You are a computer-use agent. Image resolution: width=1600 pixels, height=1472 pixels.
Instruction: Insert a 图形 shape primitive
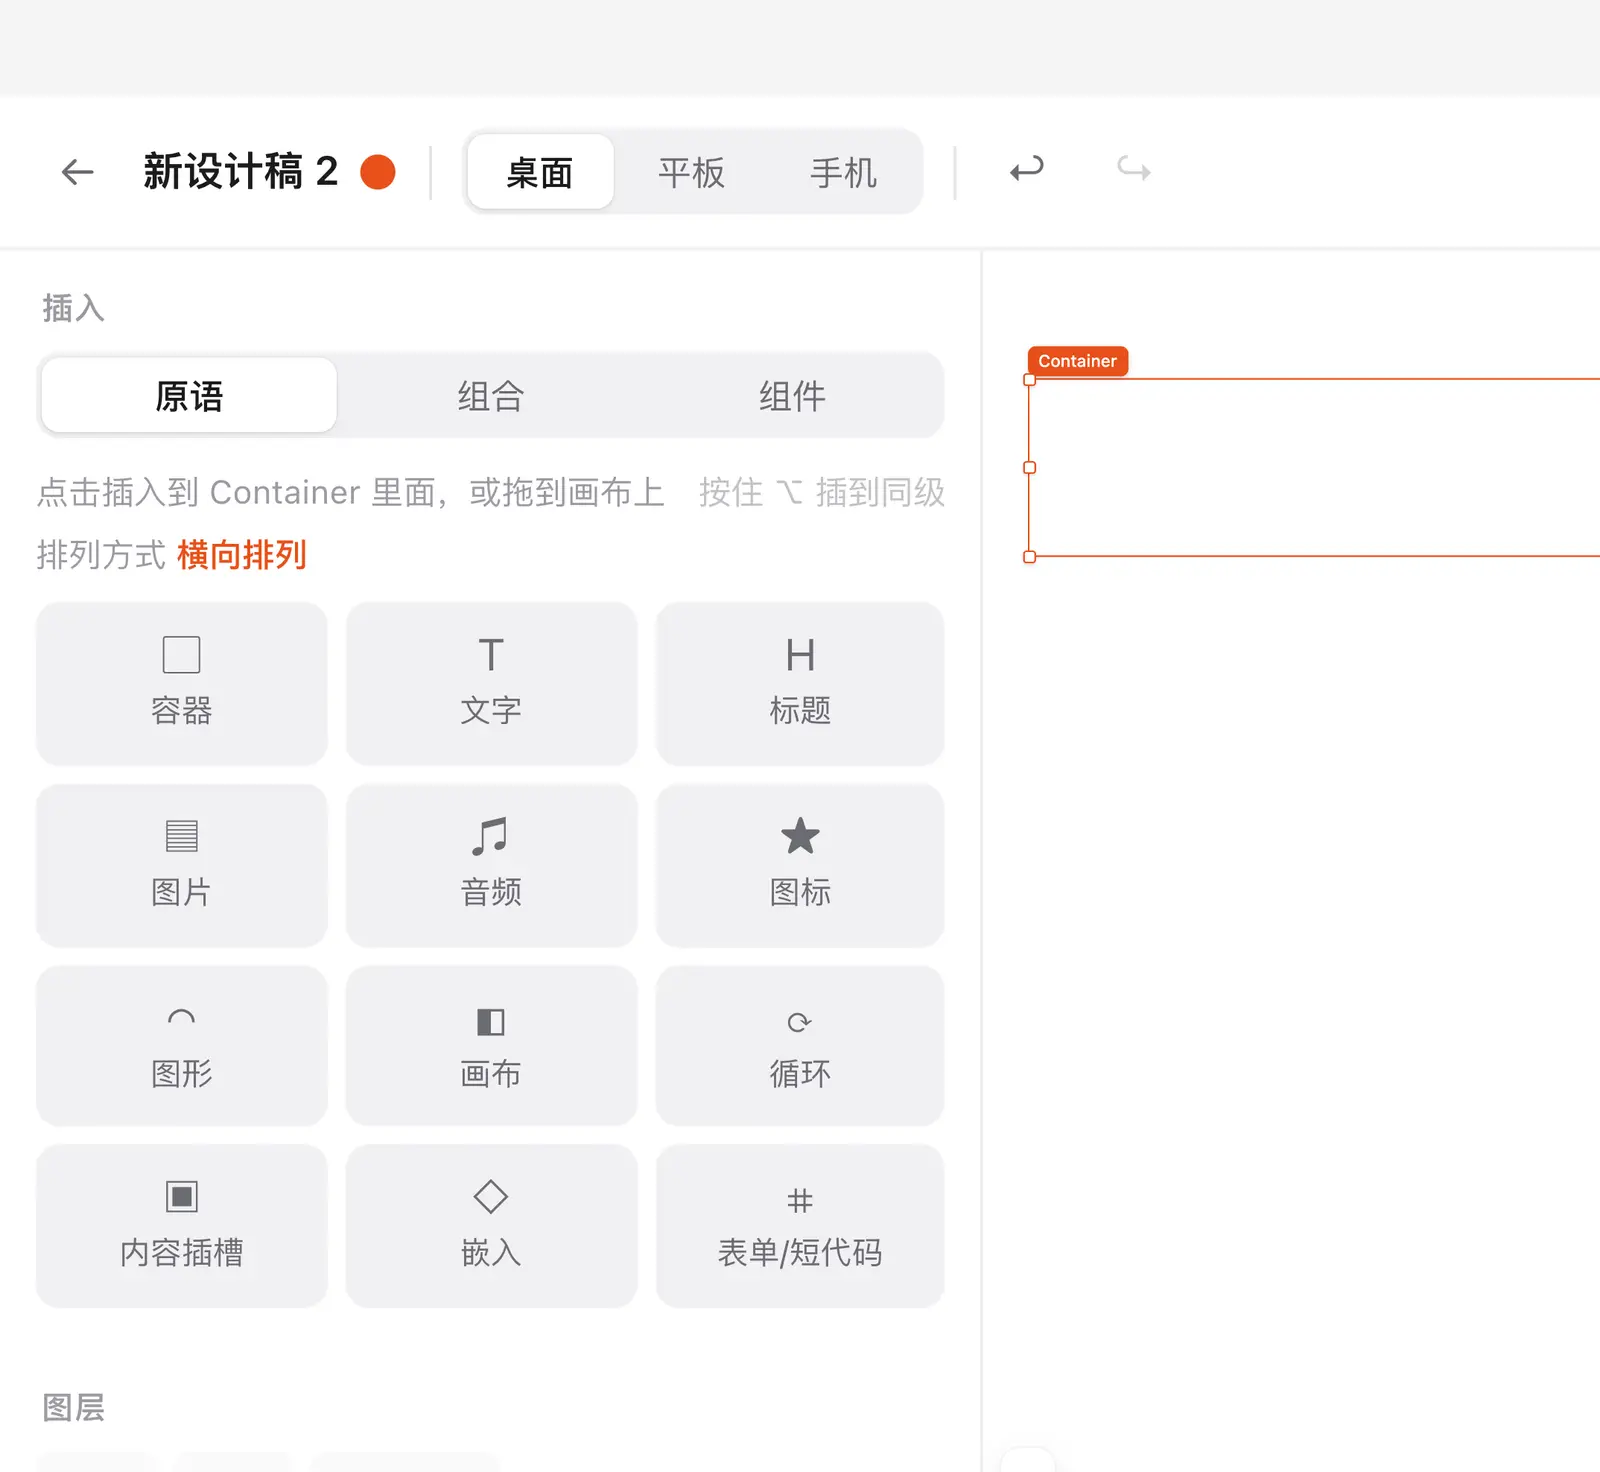pyautogui.click(x=182, y=1046)
